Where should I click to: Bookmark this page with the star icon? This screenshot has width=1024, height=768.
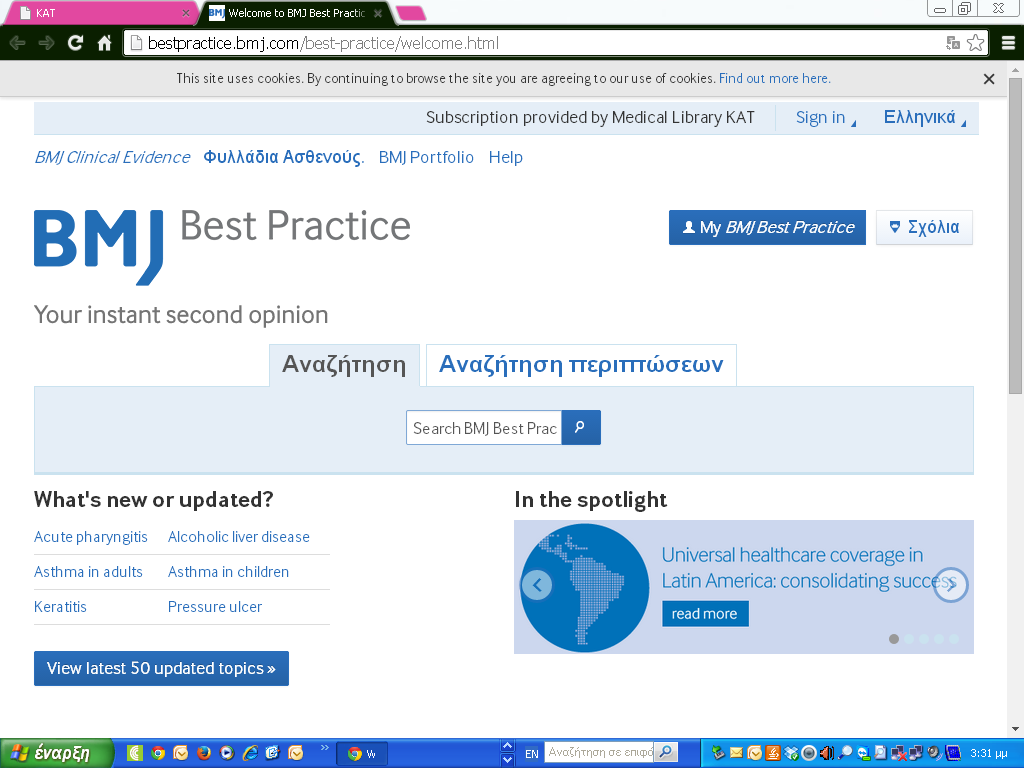[975, 43]
